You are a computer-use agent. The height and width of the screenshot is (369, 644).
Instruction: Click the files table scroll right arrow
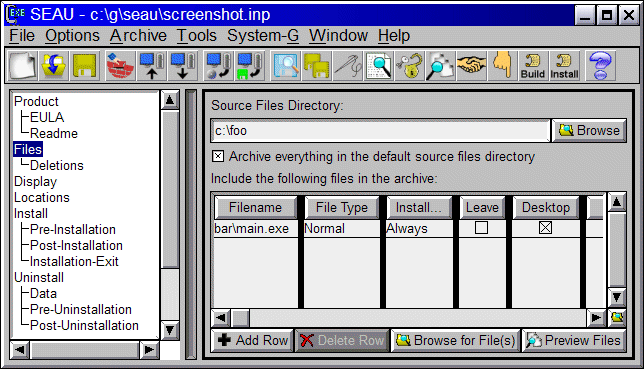pos(596,318)
